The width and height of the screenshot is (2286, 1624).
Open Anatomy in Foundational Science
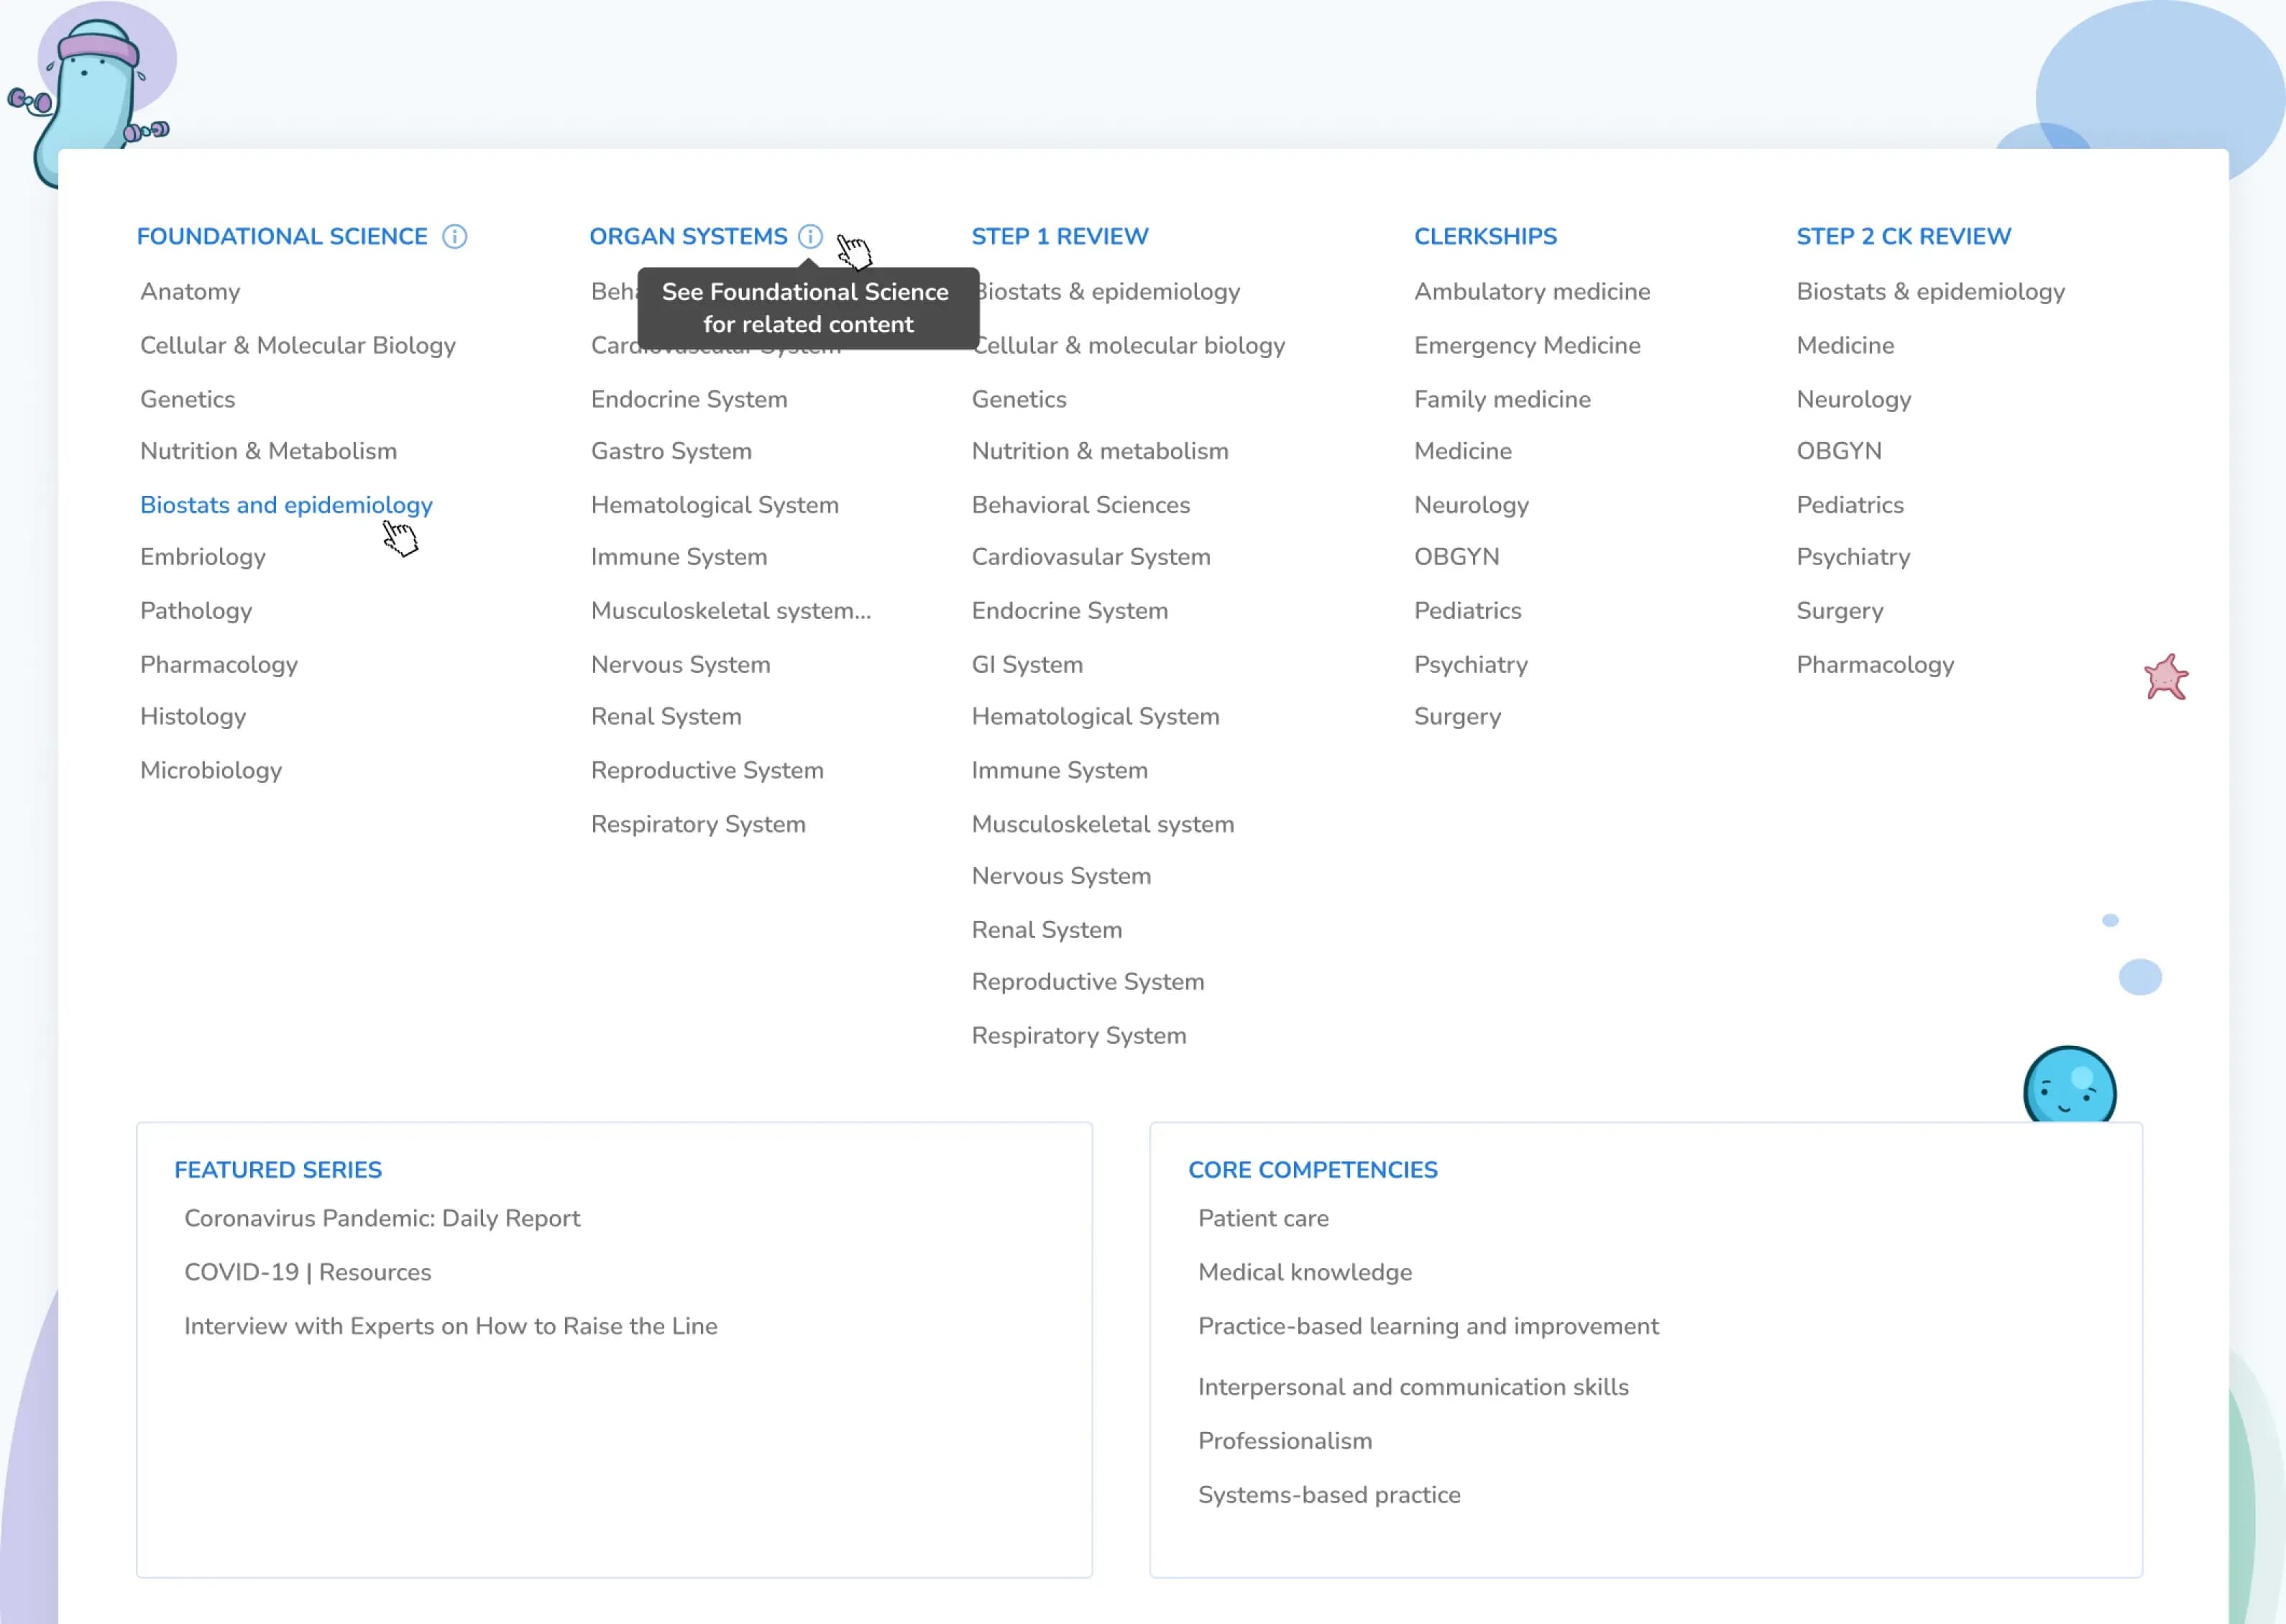(x=190, y=292)
